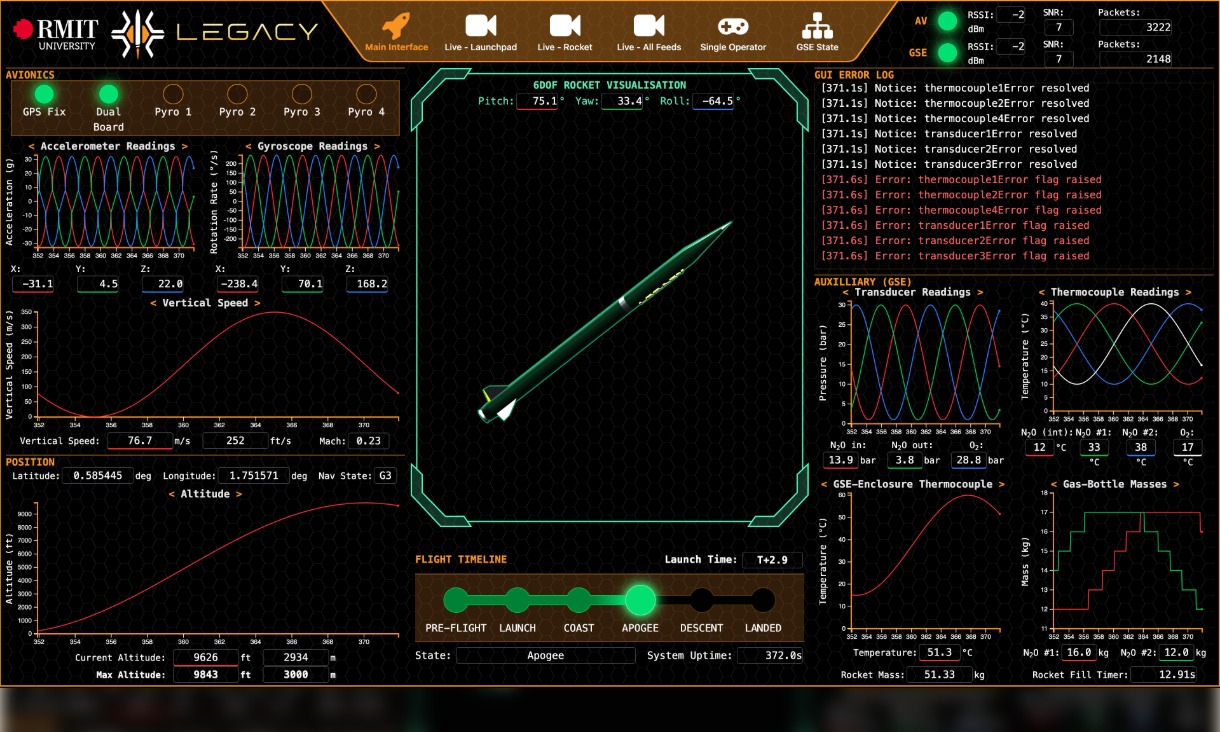The image size is (1220, 732).
Task: Select the DESCENT timeline node
Action: click(702, 600)
